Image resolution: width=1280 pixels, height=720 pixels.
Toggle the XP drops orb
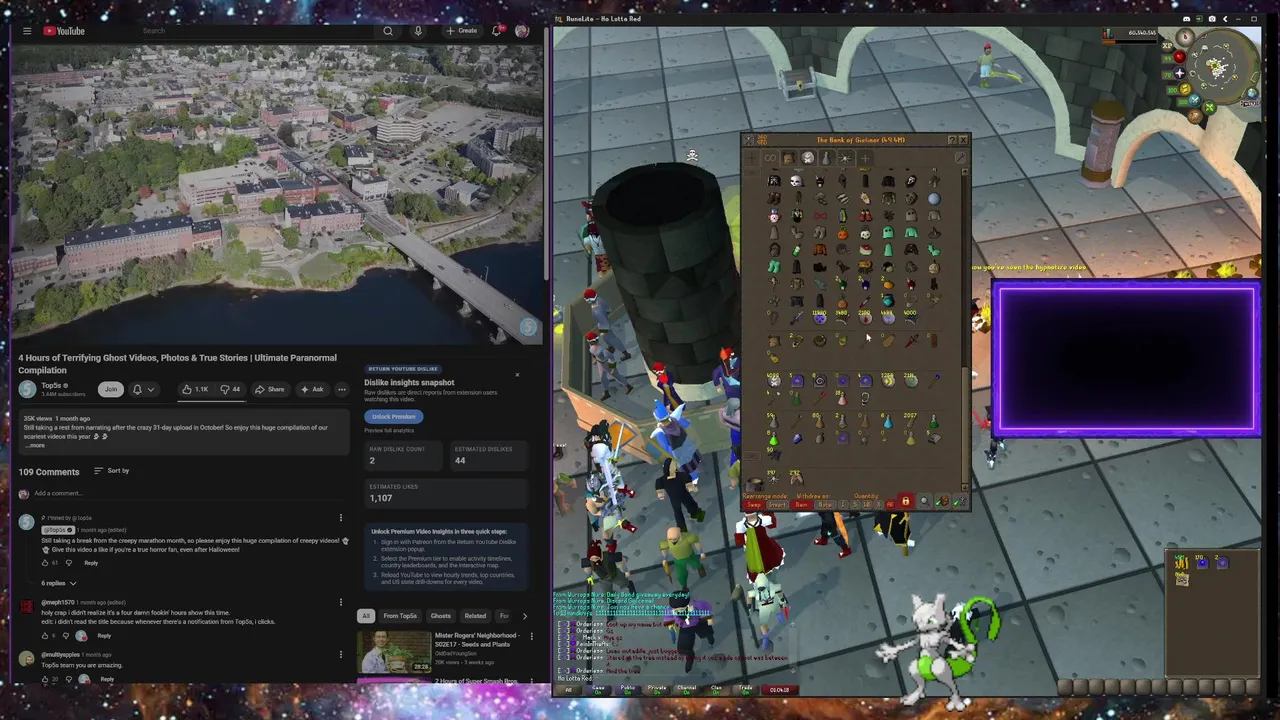(1167, 46)
